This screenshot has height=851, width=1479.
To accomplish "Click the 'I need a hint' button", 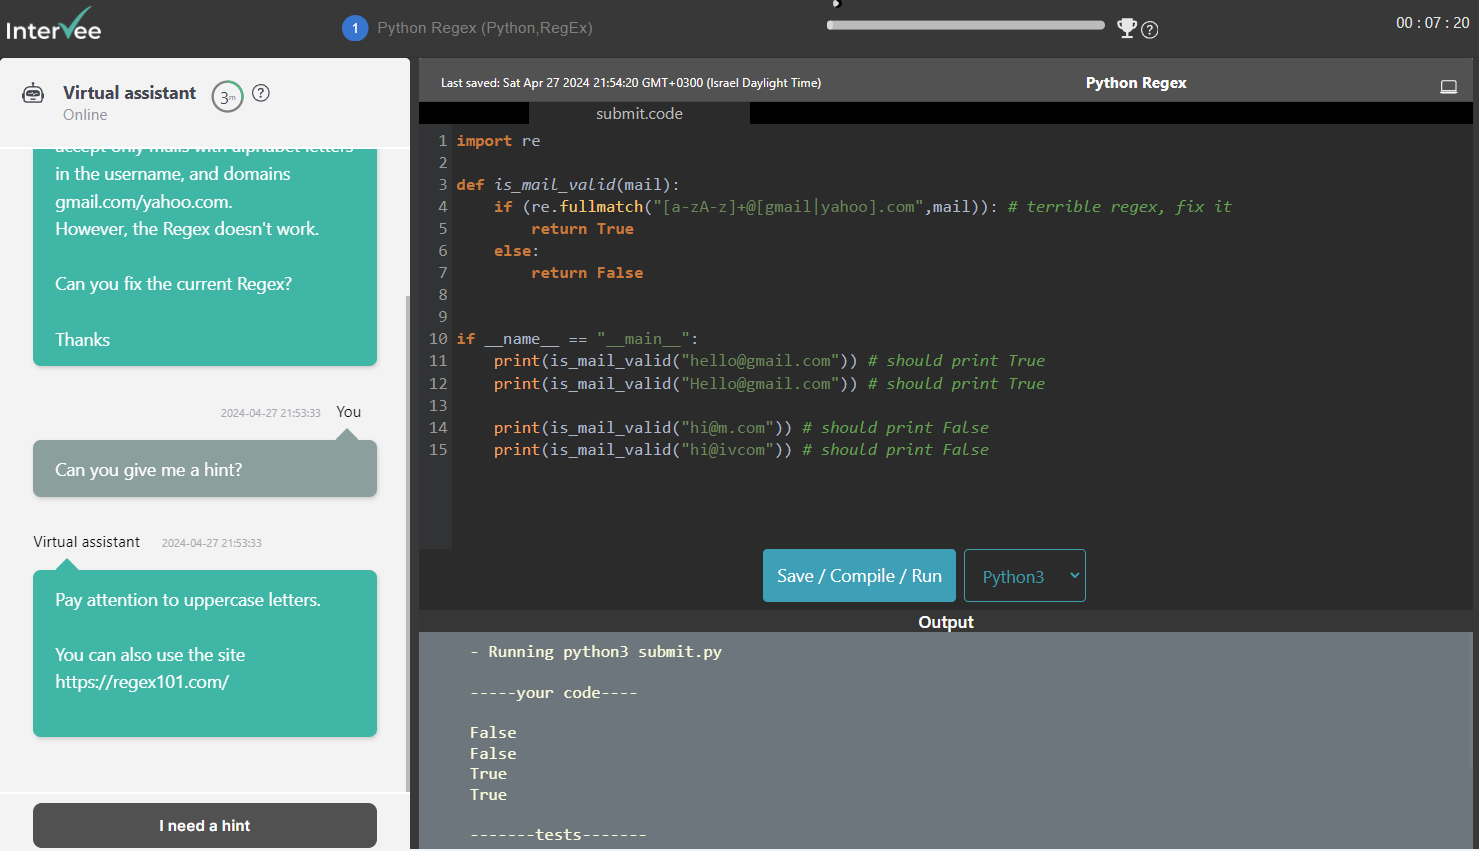I will coord(204,825).
